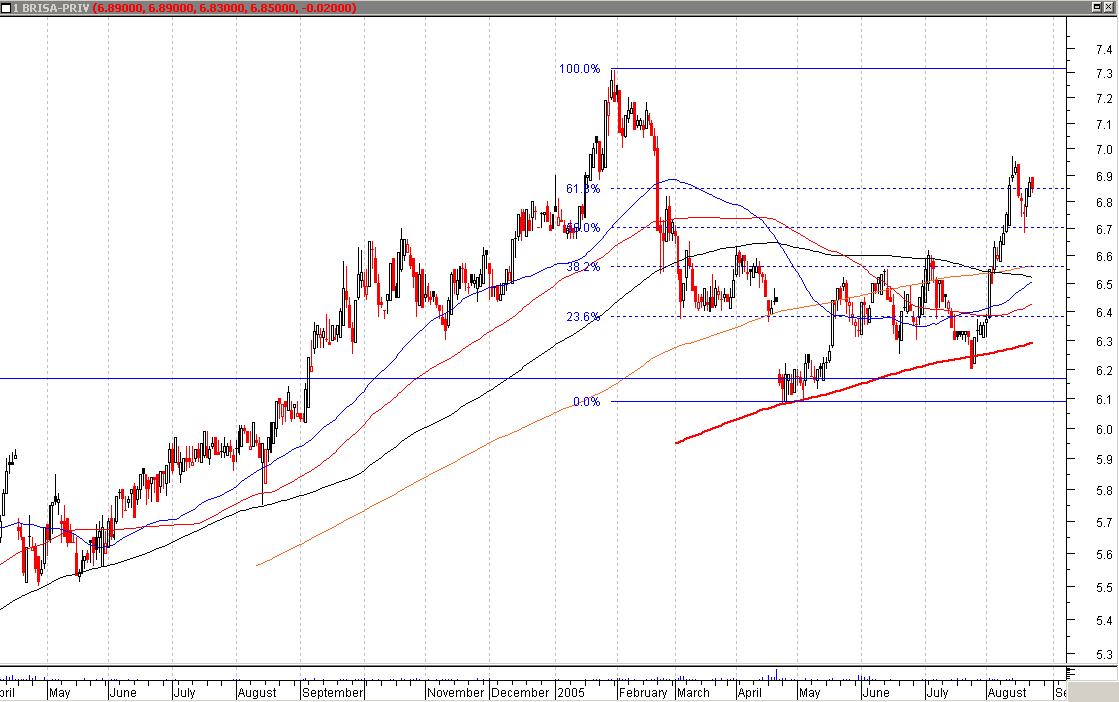Click the April label left of 2005's May
The height and width of the screenshot is (702, 1119).
pyautogui.click(x=750, y=692)
